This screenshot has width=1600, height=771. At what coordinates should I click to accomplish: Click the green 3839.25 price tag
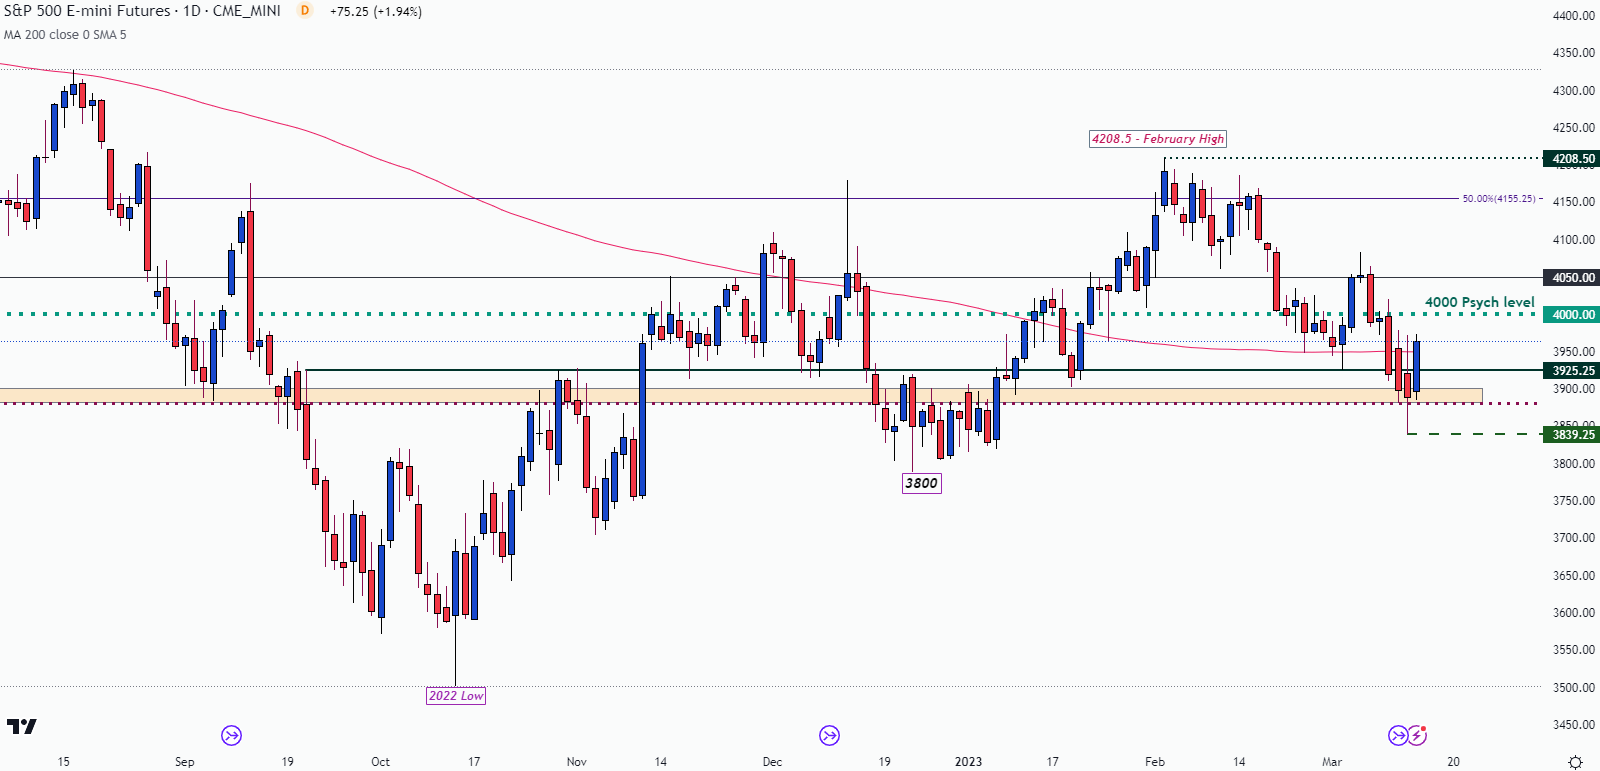coord(1572,434)
